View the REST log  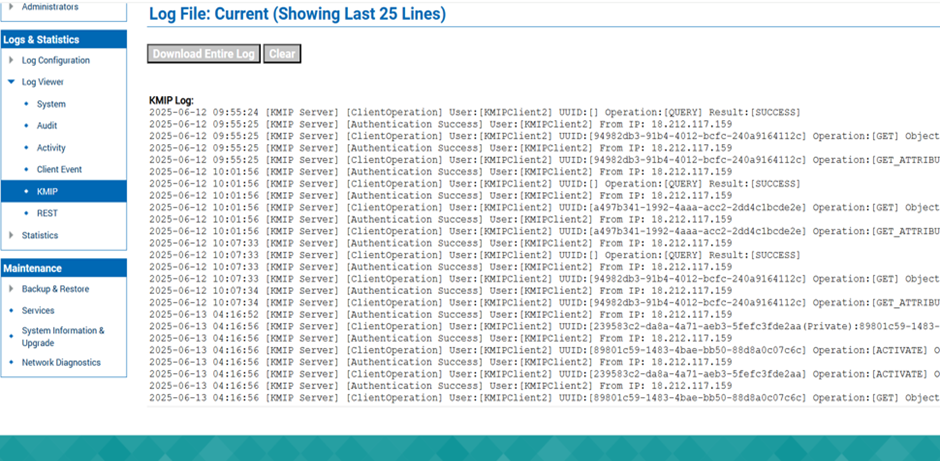pos(47,213)
